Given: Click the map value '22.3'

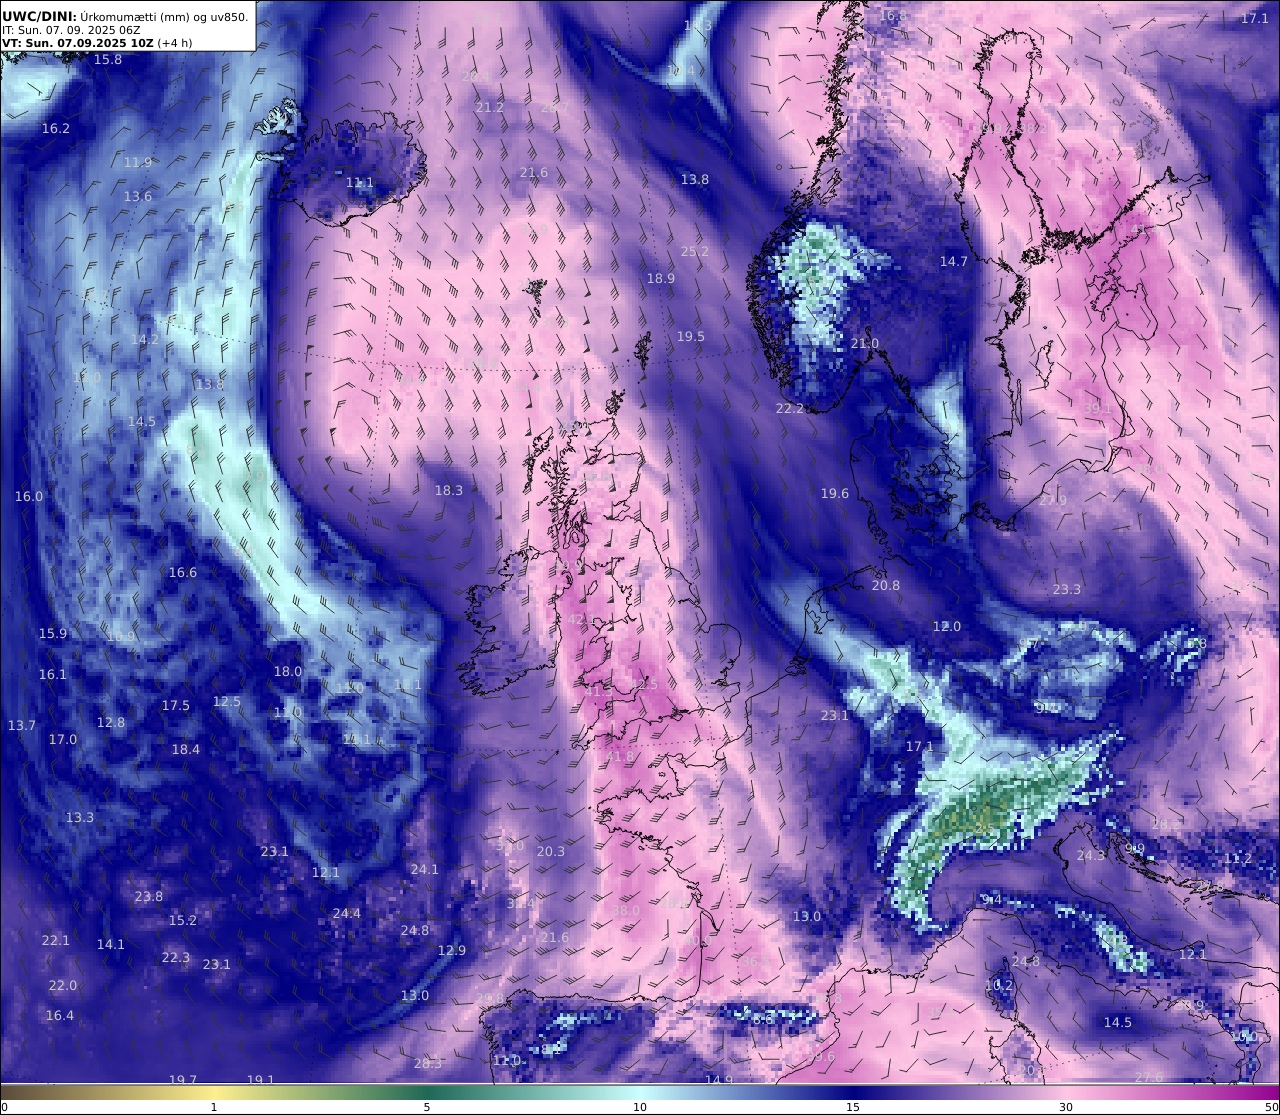Looking at the screenshot, I should pos(176,958).
